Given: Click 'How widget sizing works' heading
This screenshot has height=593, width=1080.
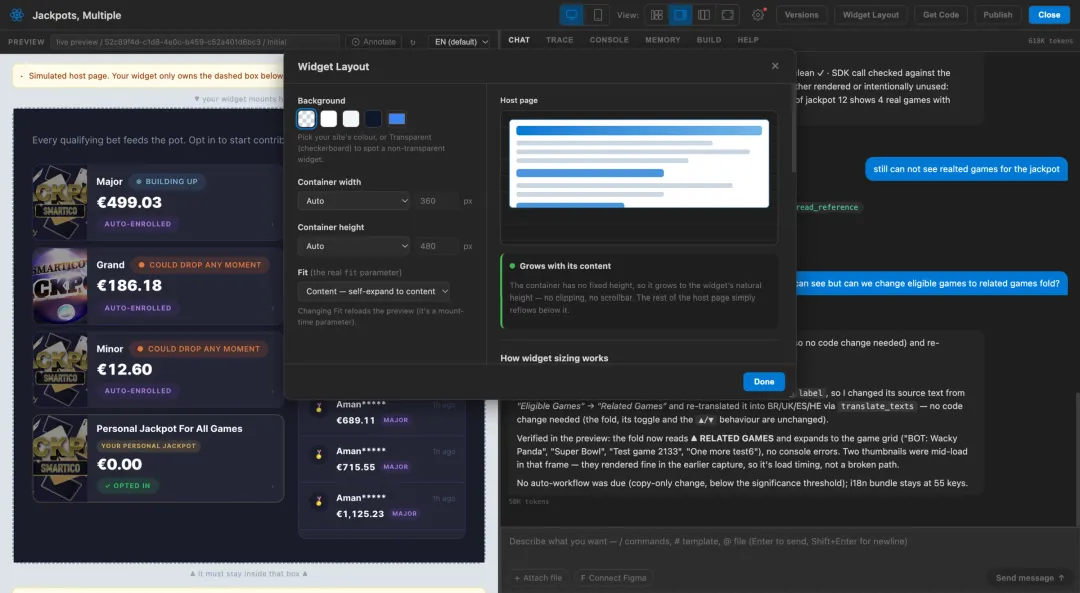Looking at the screenshot, I should click(554, 358).
